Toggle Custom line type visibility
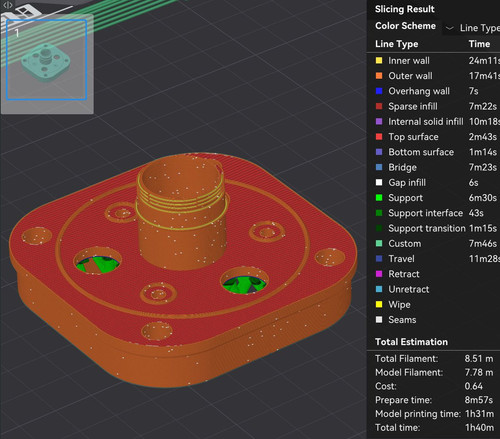The height and width of the screenshot is (439, 500). (404, 243)
